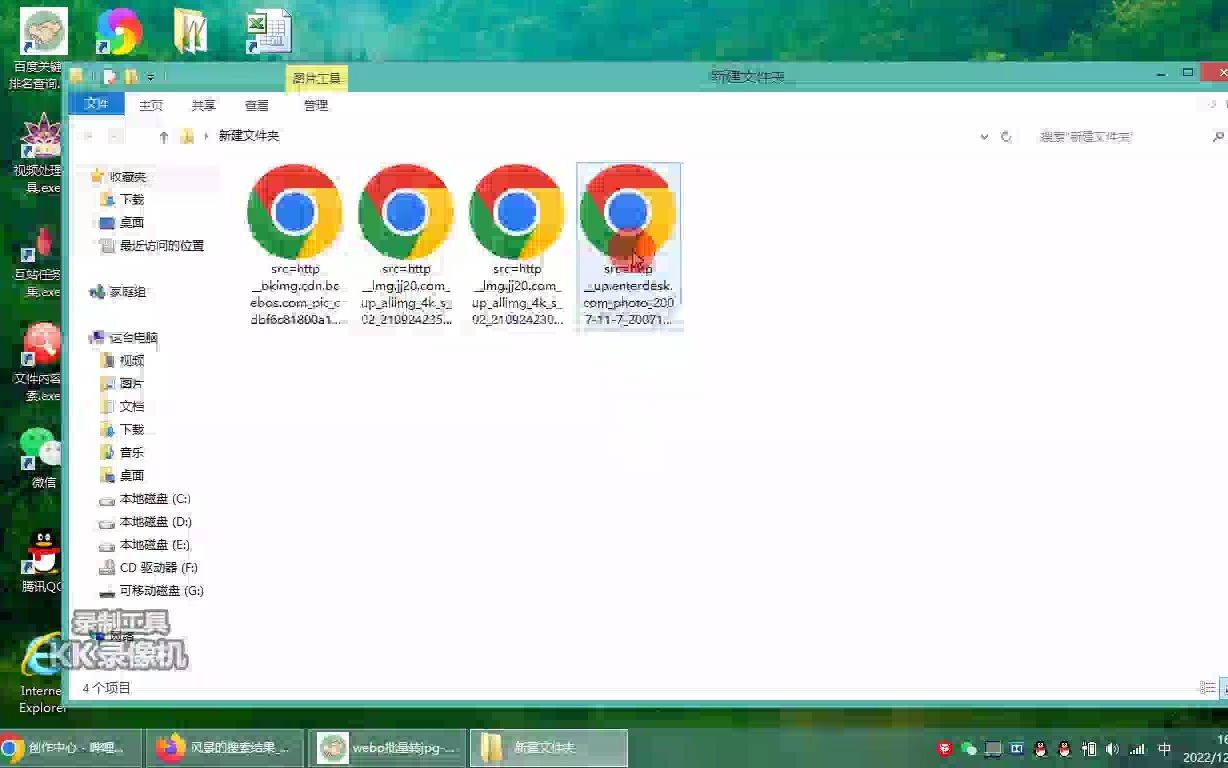
Task: Open the QQ penguin icon in system tray
Action: (1040, 747)
